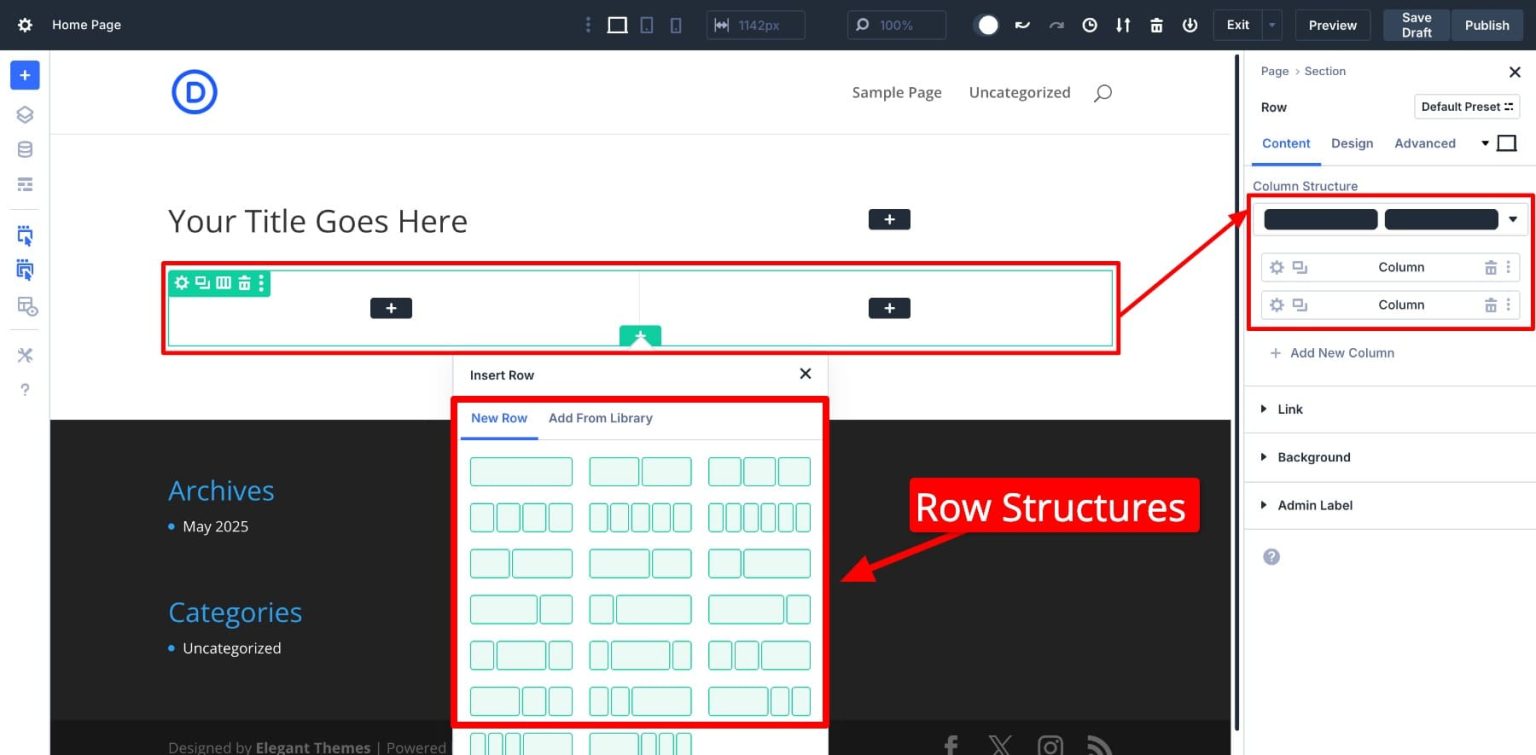Viewport: 1536px width, 755px height.
Task: Click the undo arrow in the top bar
Action: (x=1023, y=25)
